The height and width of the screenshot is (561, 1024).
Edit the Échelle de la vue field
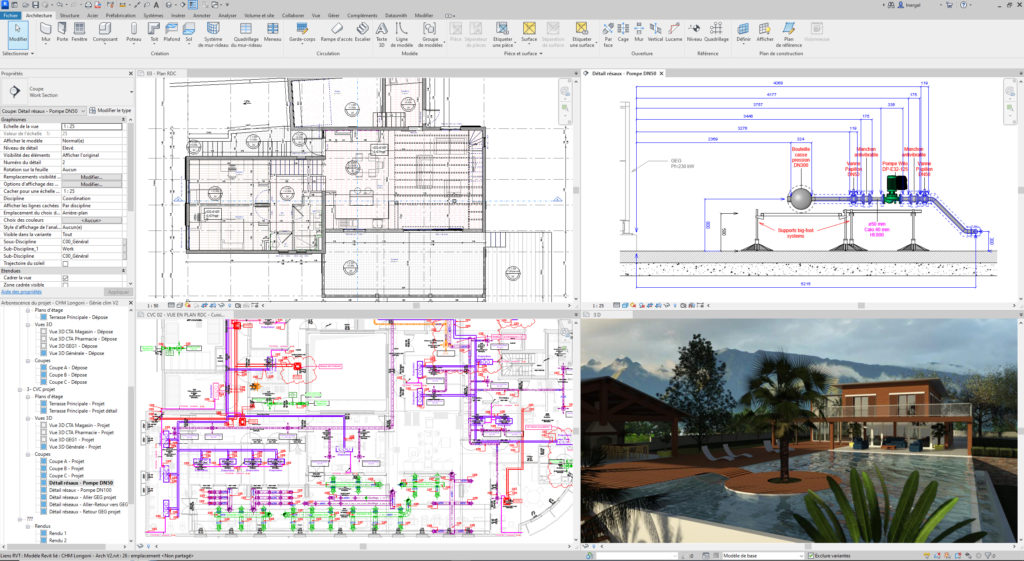pyautogui.click(x=91, y=127)
